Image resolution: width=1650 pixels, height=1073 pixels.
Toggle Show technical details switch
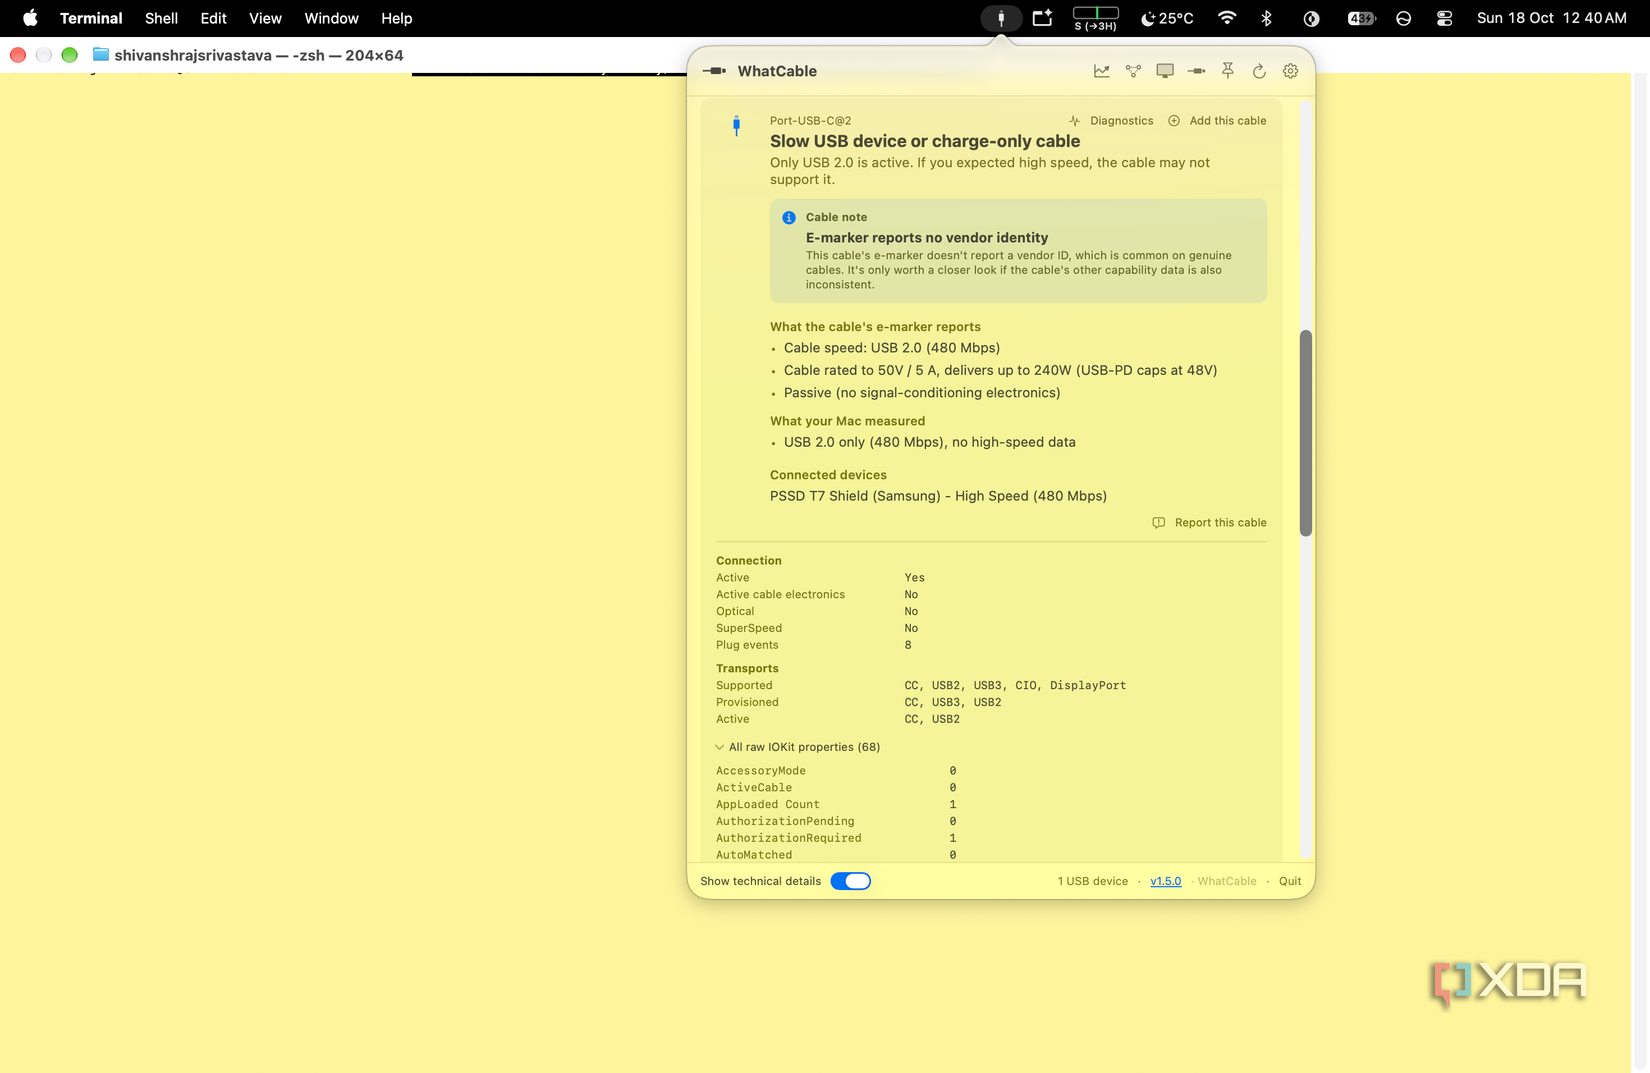point(851,881)
